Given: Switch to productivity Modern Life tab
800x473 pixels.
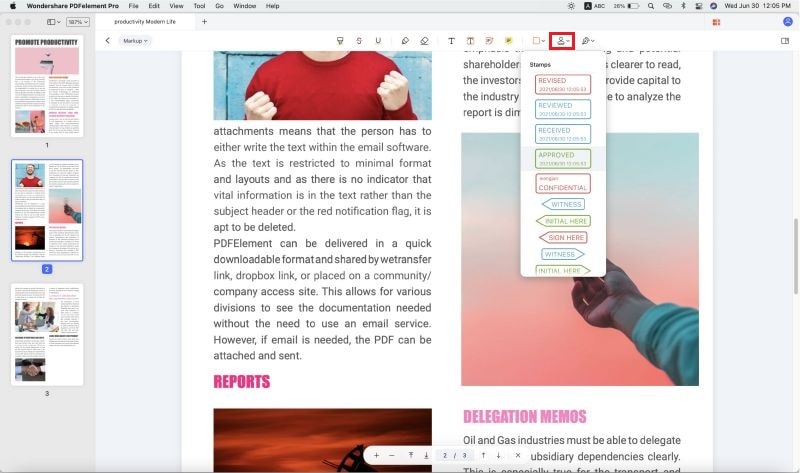Looking at the screenshot, I should click(x=145, y=22).
